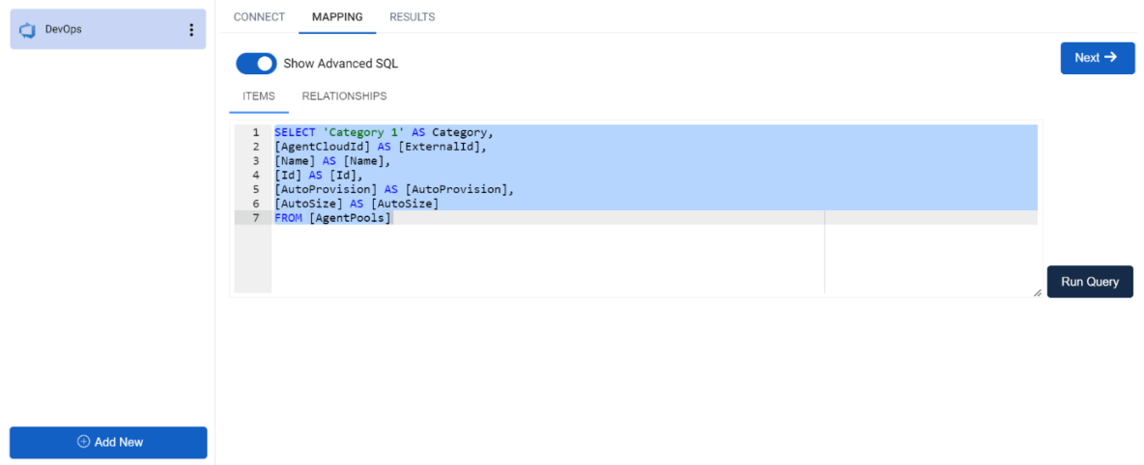
Task: Click the Run Query button
Action: [x=1090, y=282]
